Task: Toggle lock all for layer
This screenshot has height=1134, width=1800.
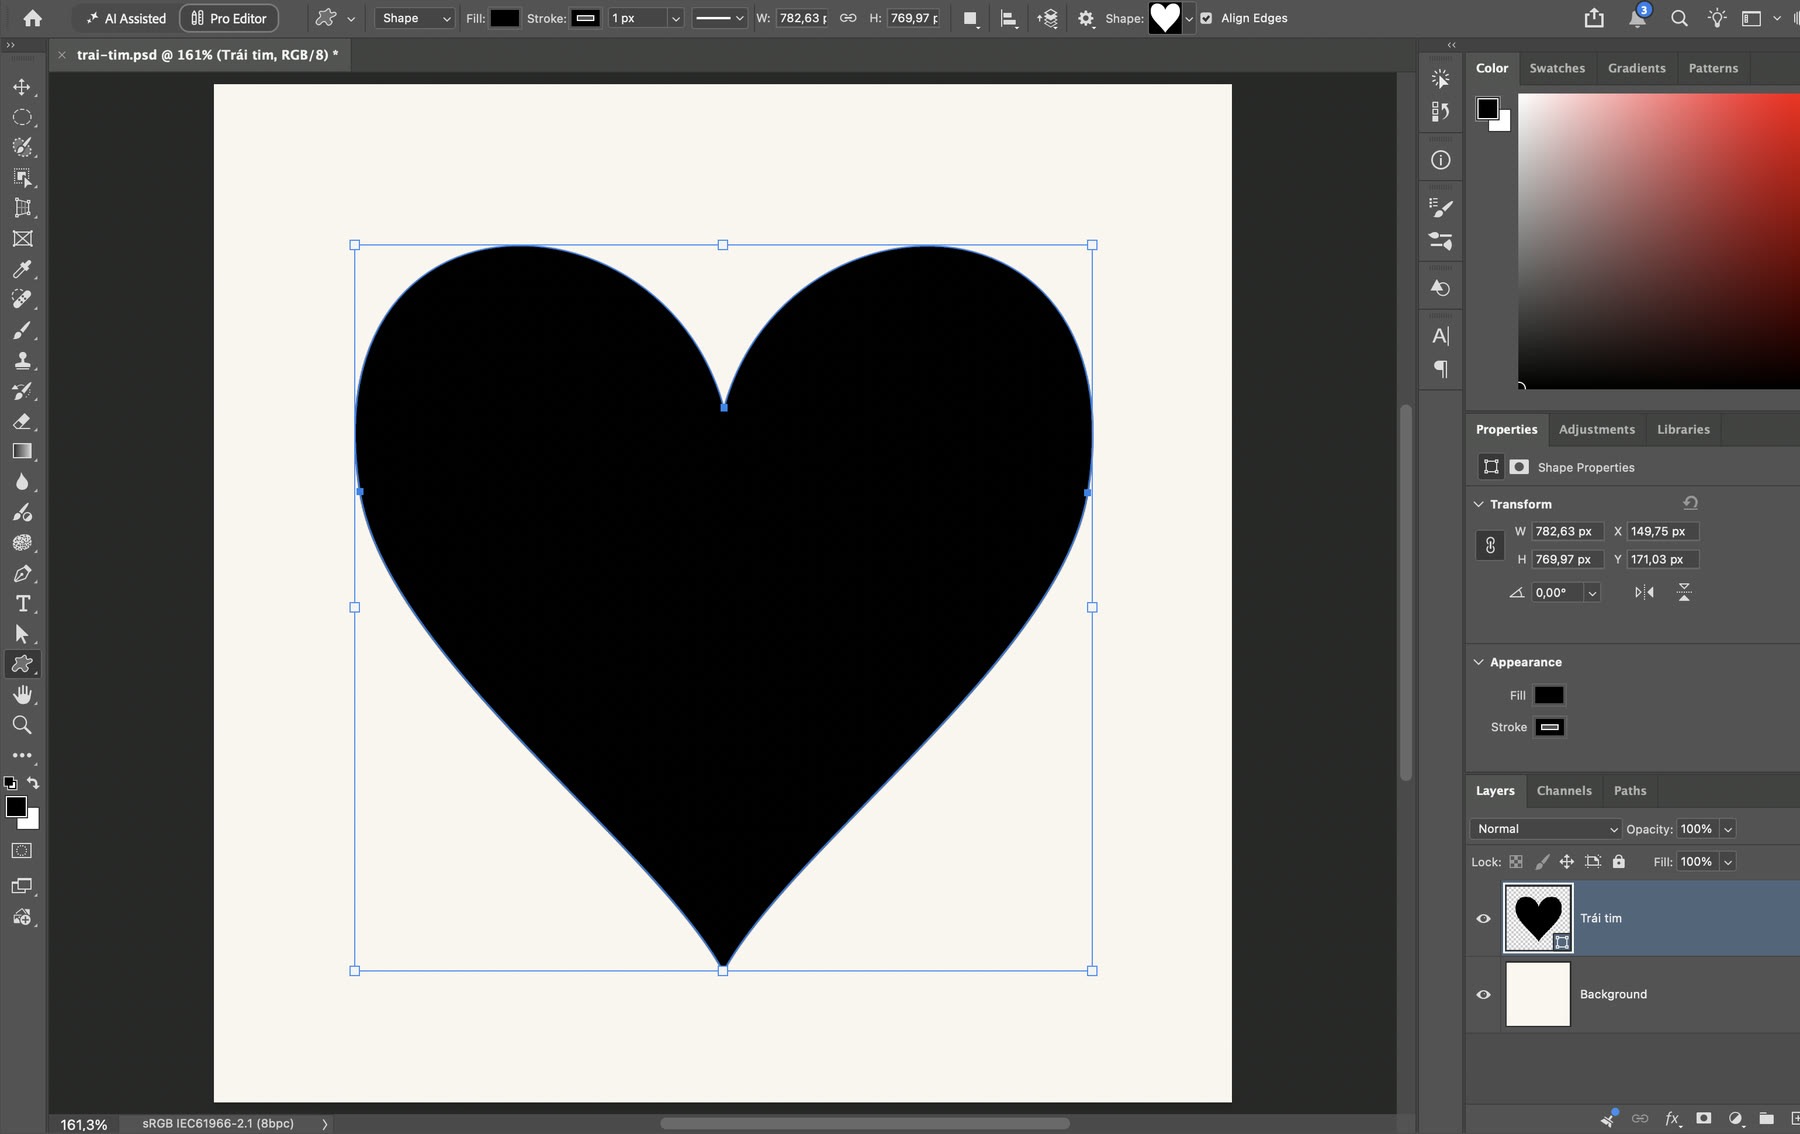Action: coord(1619,861)
